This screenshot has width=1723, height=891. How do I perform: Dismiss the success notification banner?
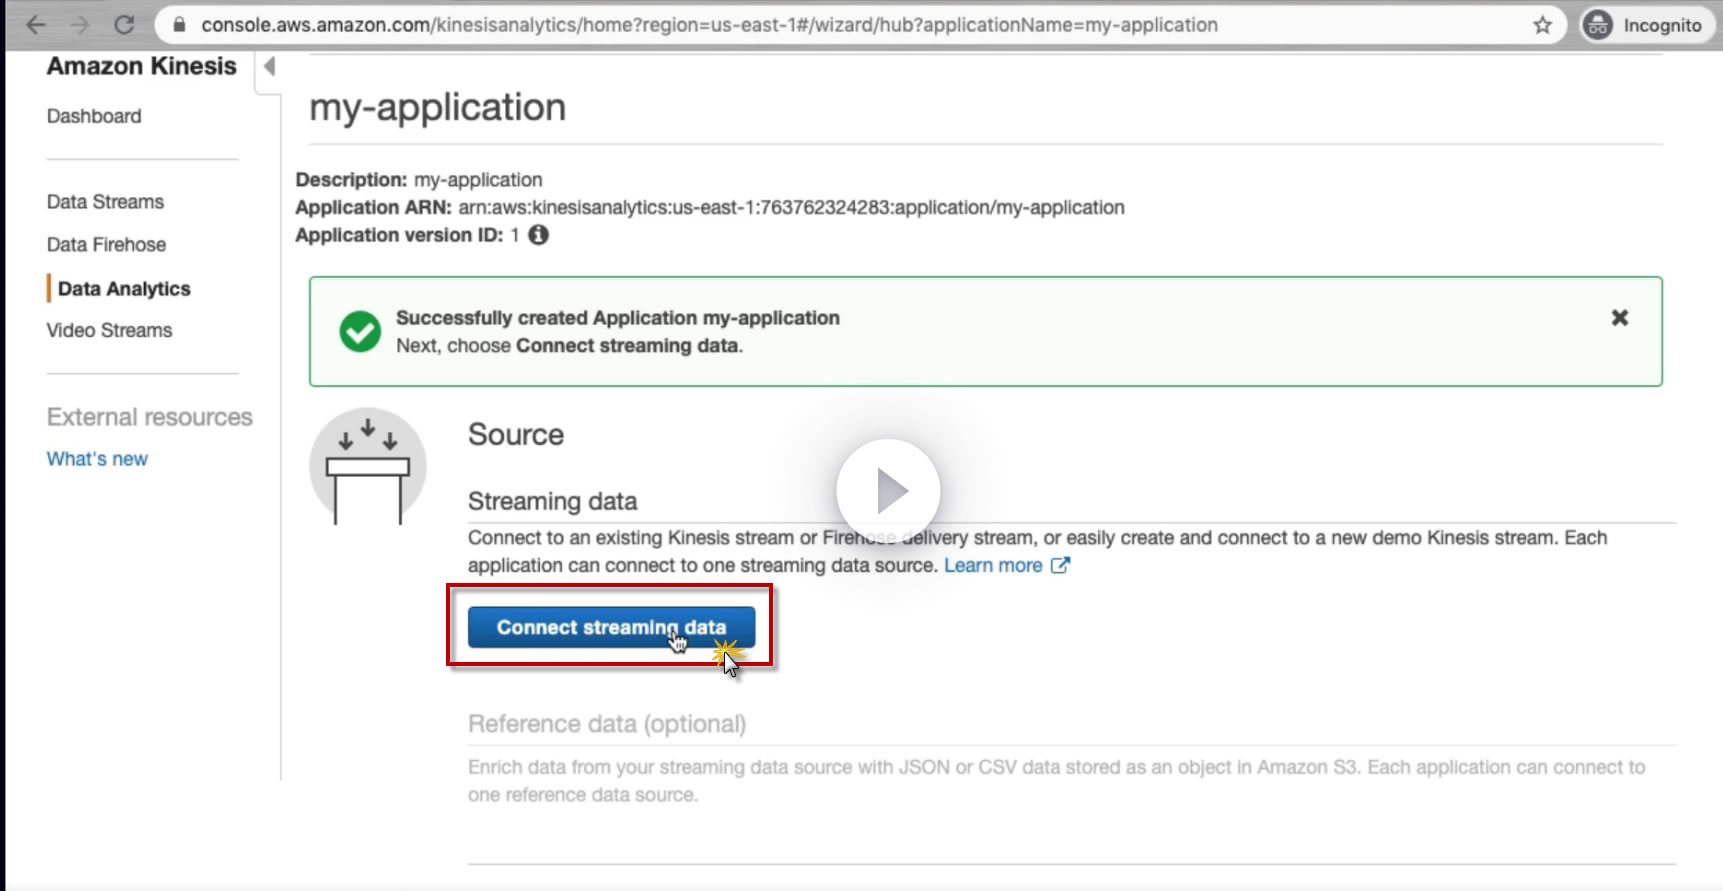pos(1620,317)
